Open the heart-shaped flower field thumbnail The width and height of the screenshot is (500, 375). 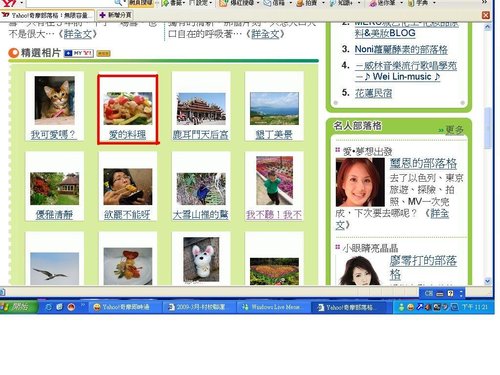pyautogui.click(x=274, y=271)
